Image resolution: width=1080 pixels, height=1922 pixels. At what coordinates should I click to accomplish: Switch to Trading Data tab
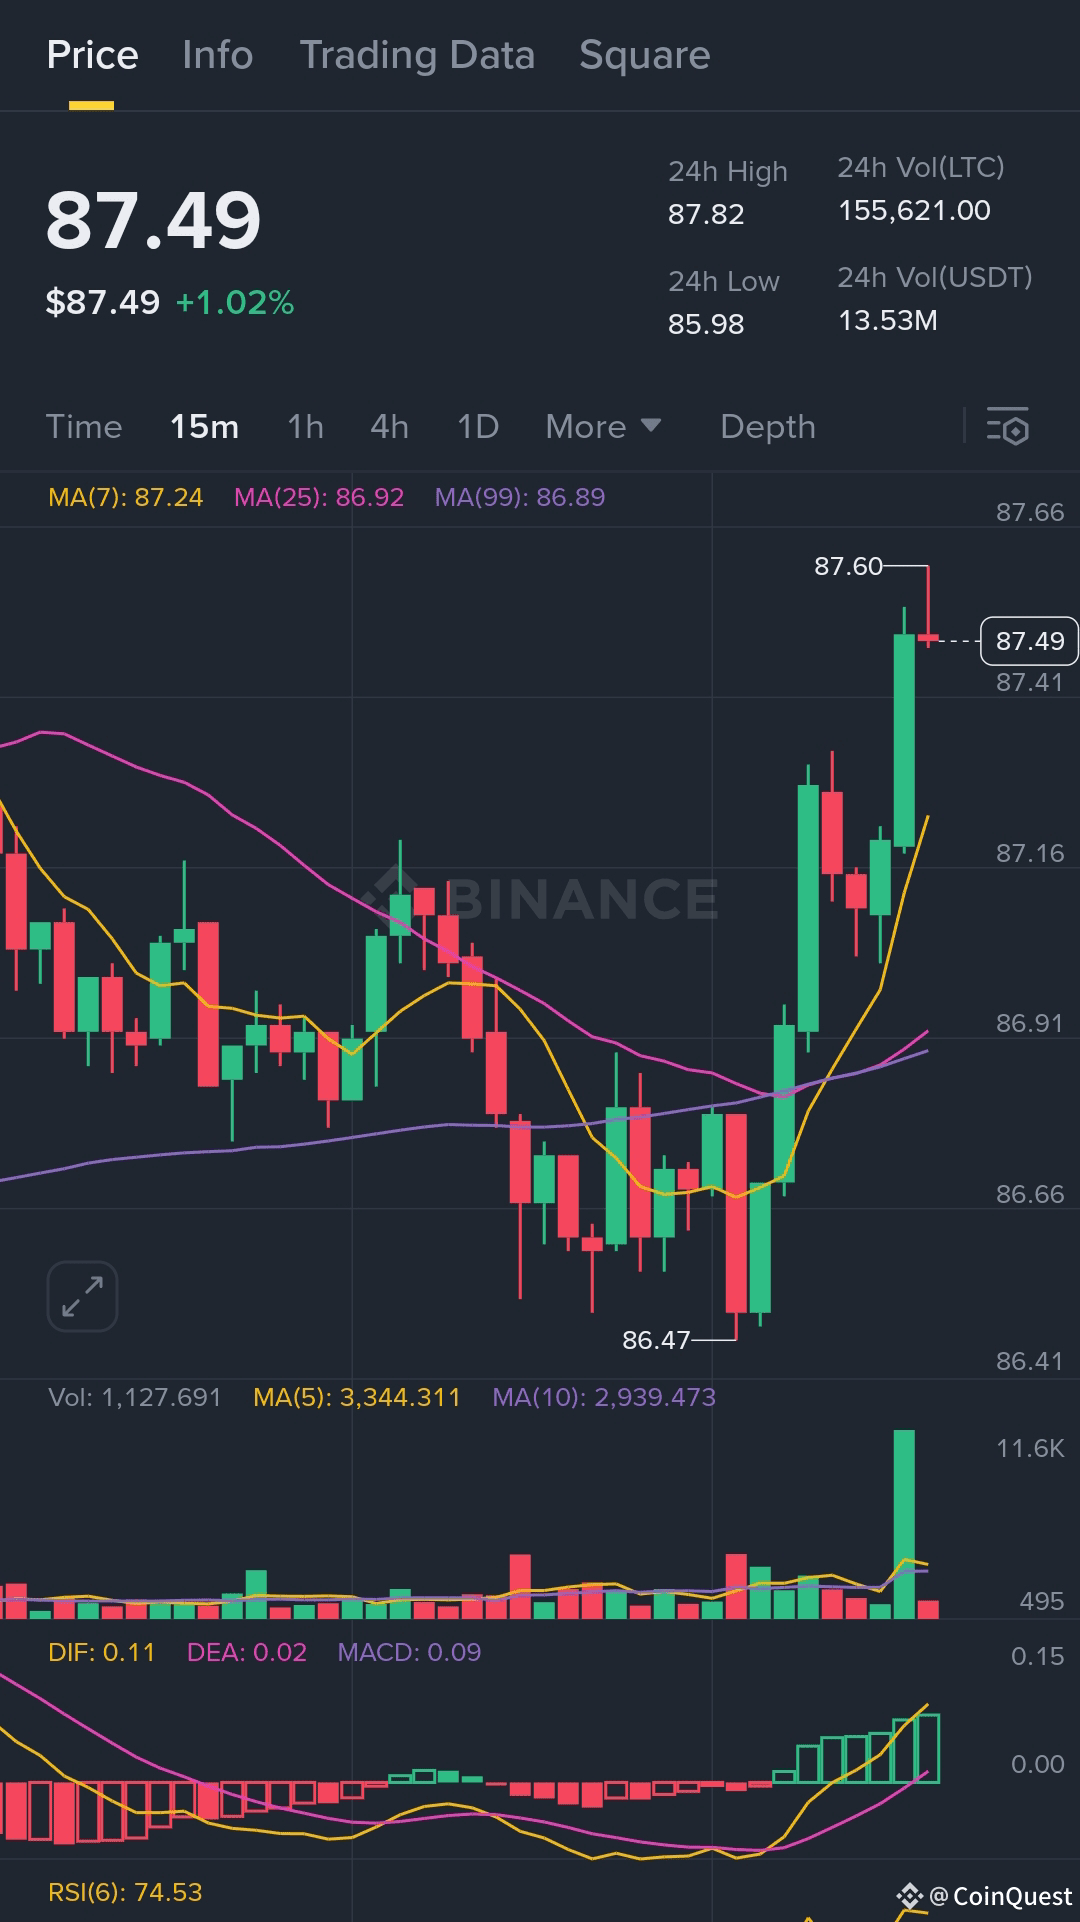tap(417, 55)
